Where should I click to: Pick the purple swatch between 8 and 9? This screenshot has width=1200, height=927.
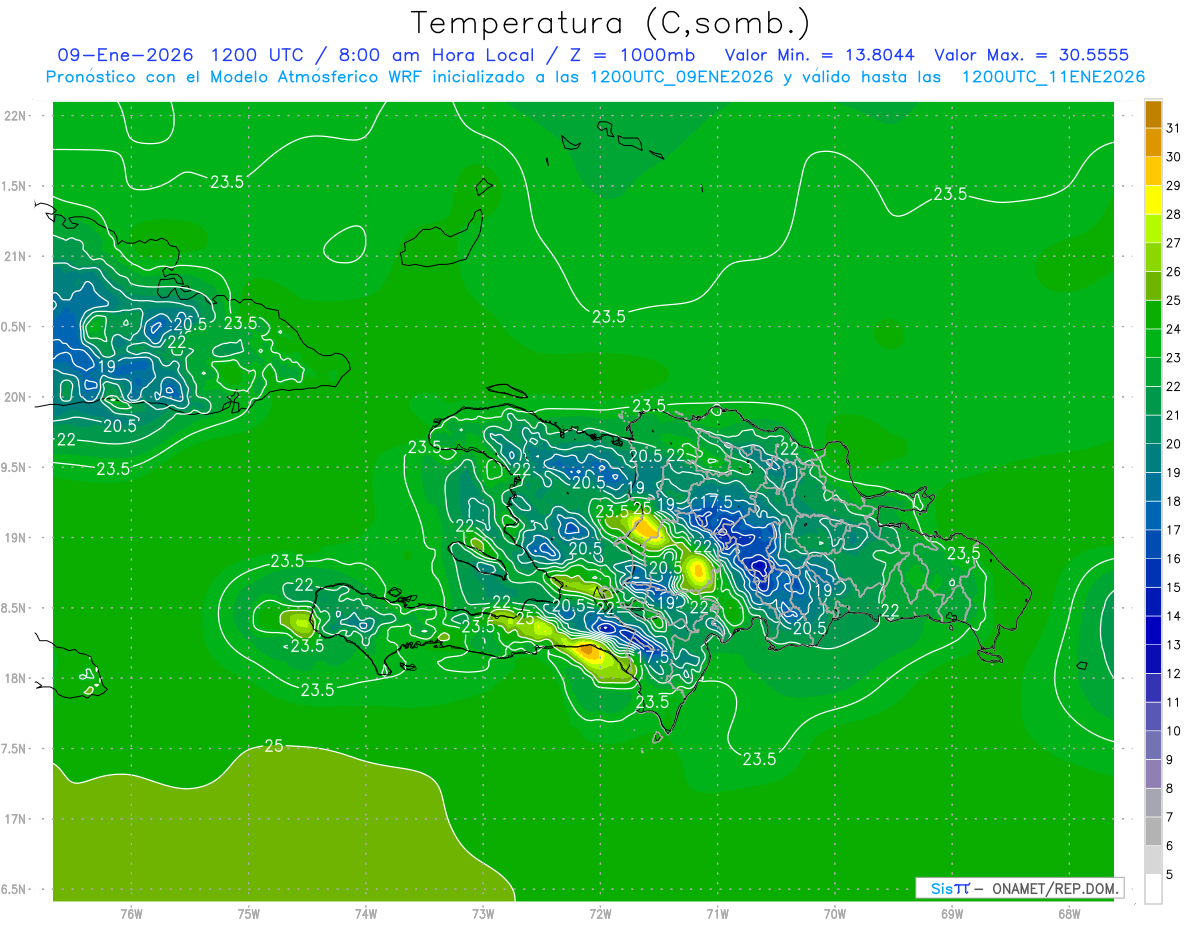coord(1153,774)
